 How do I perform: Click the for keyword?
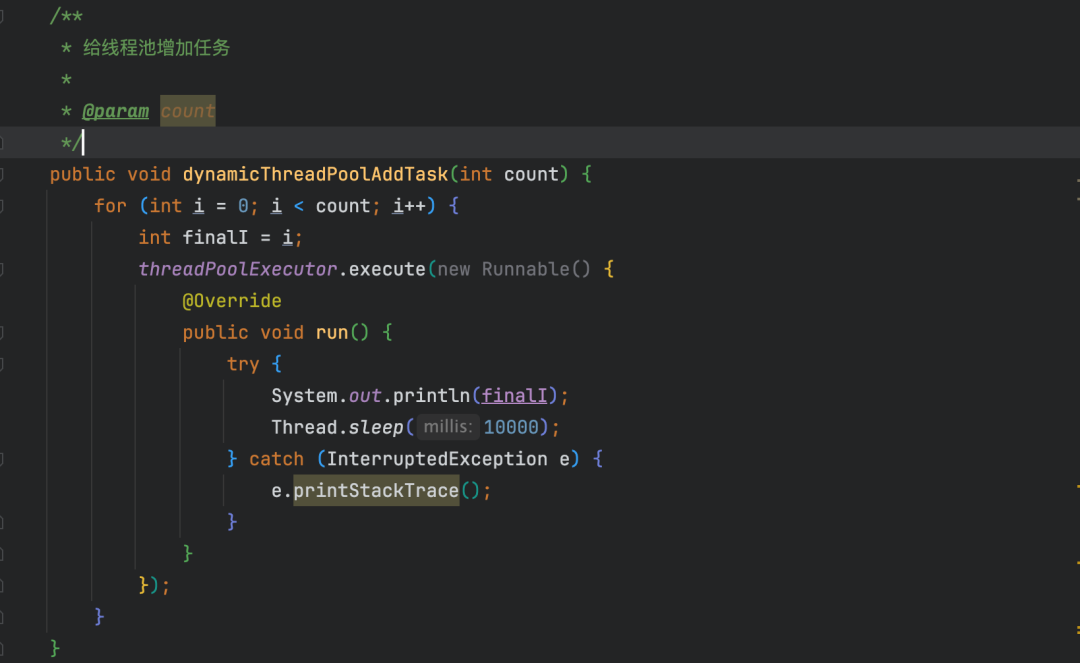coord(110,206)
